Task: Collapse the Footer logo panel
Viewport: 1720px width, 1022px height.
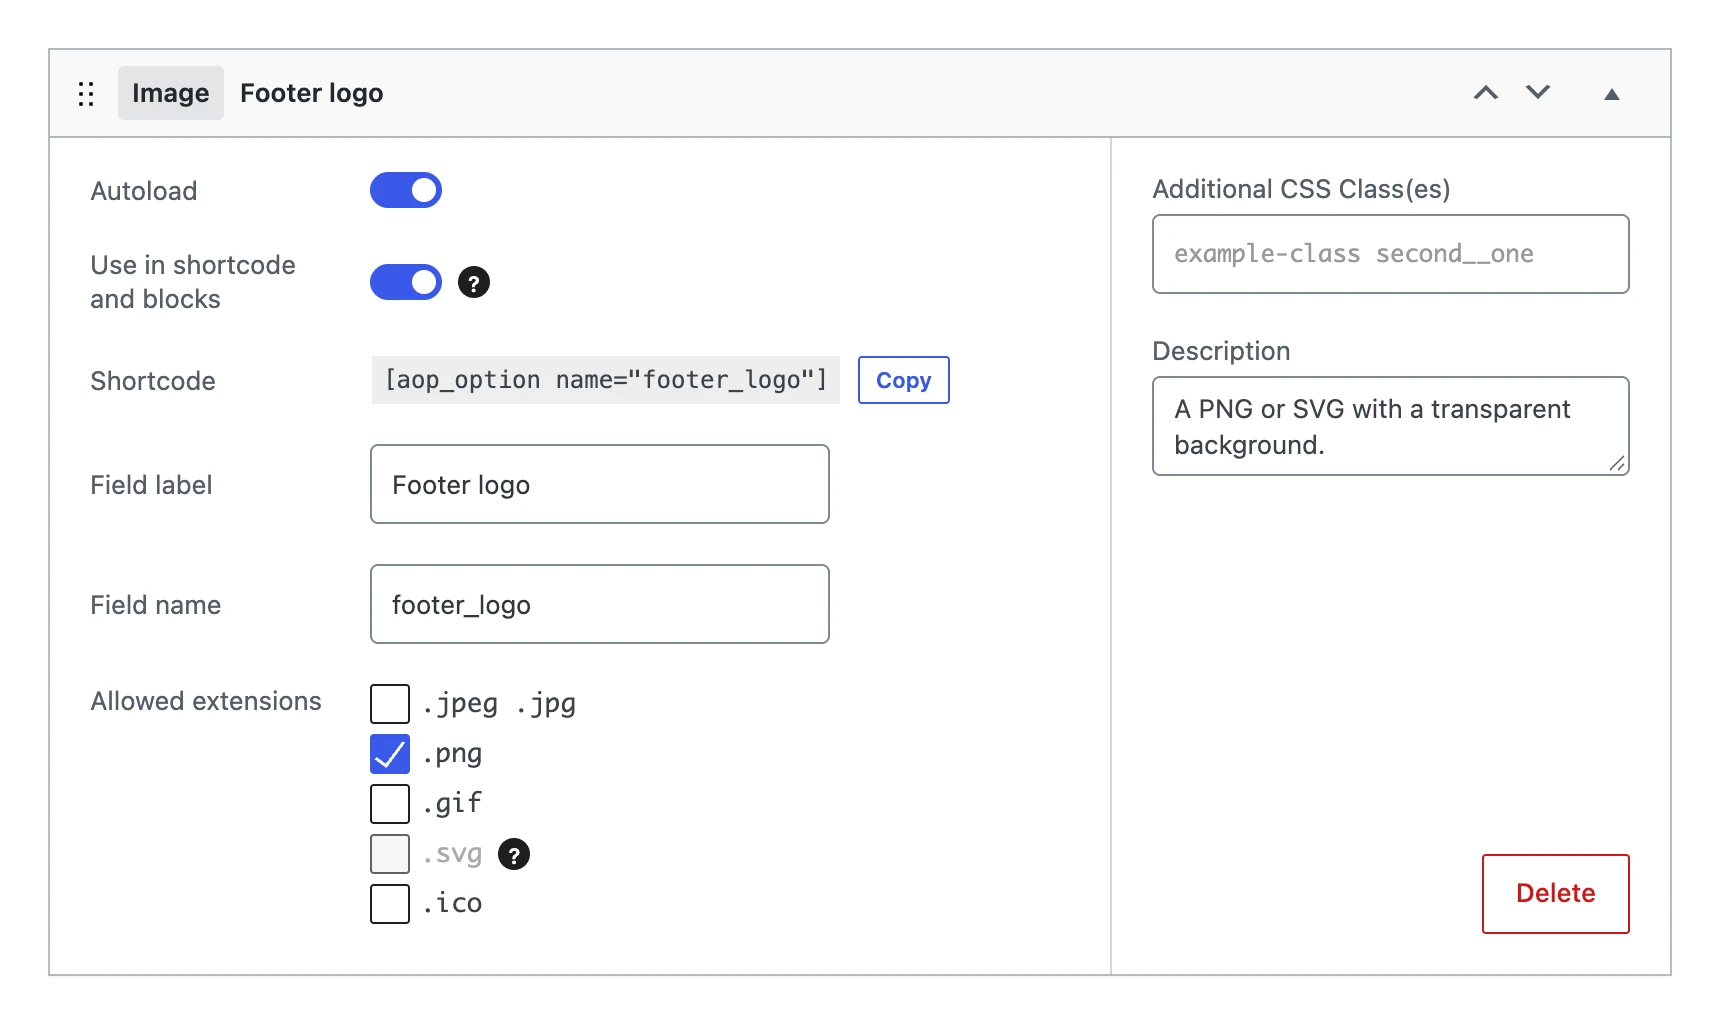Action: click(x=1611, y=94)
